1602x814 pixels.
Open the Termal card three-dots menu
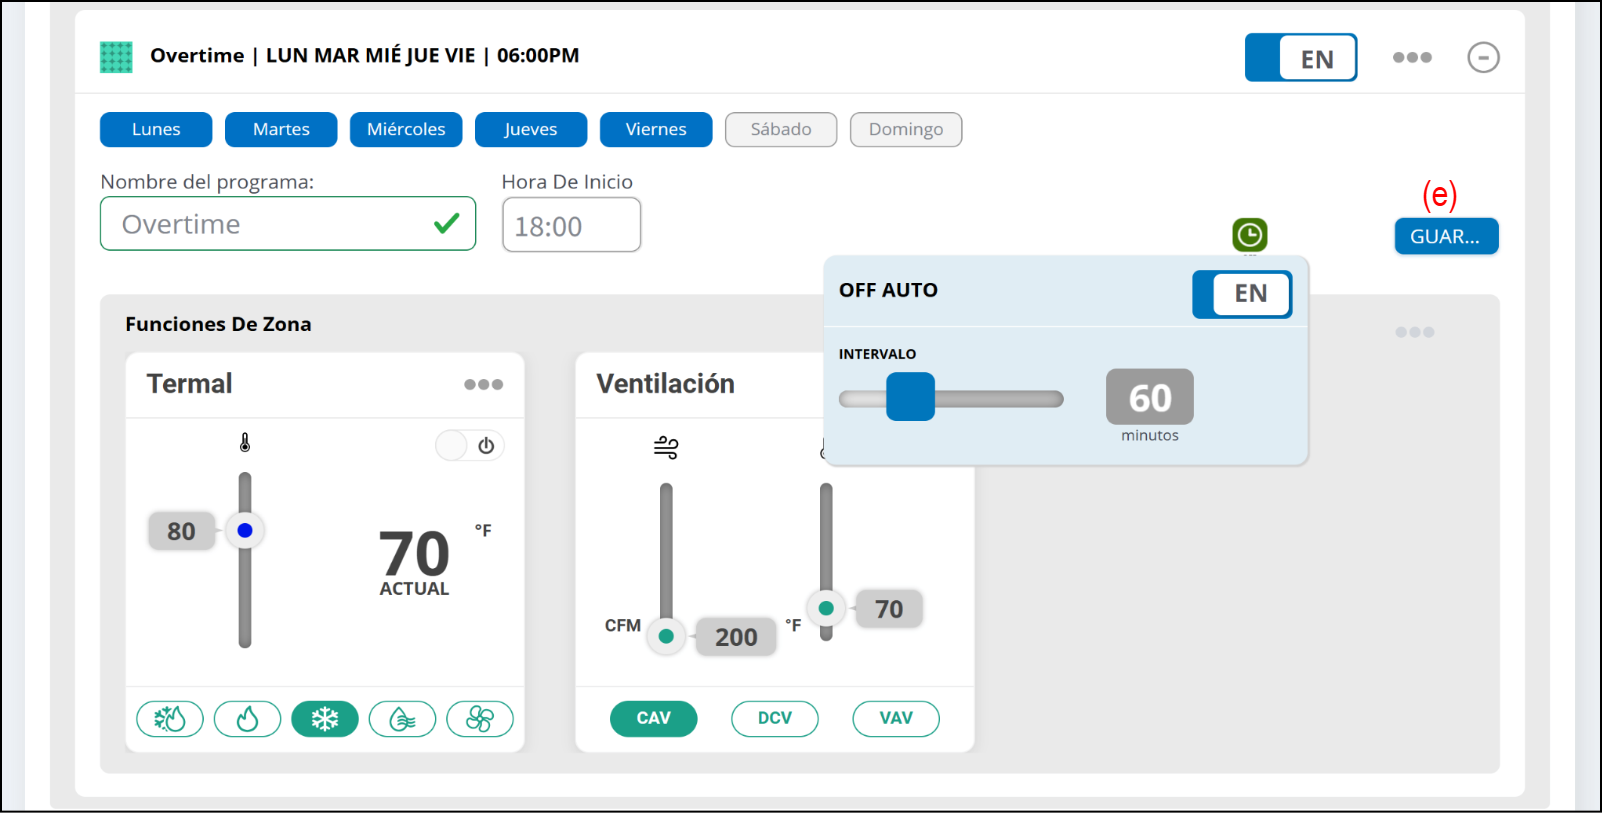pyautogui.click(x=483, y=385)
